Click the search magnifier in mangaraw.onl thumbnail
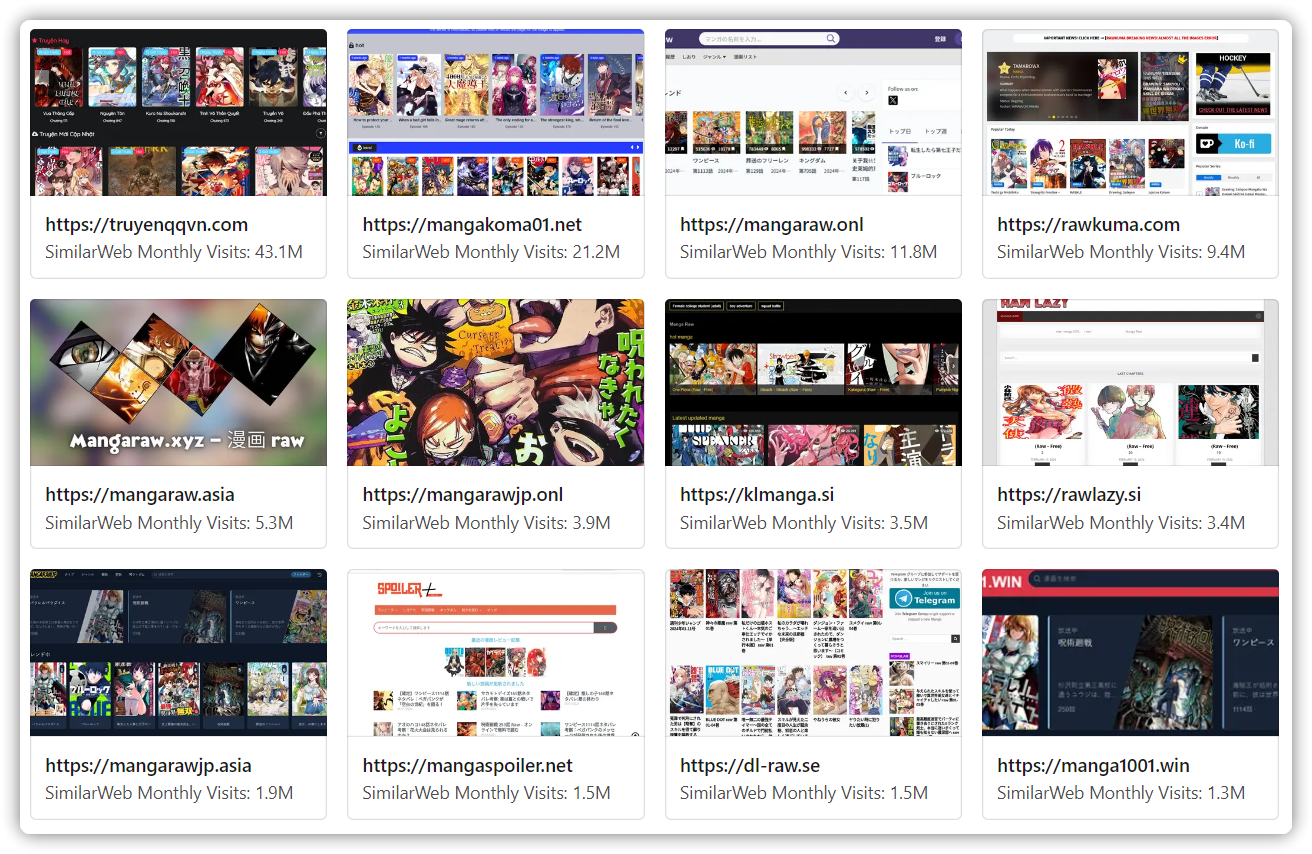 831,39
